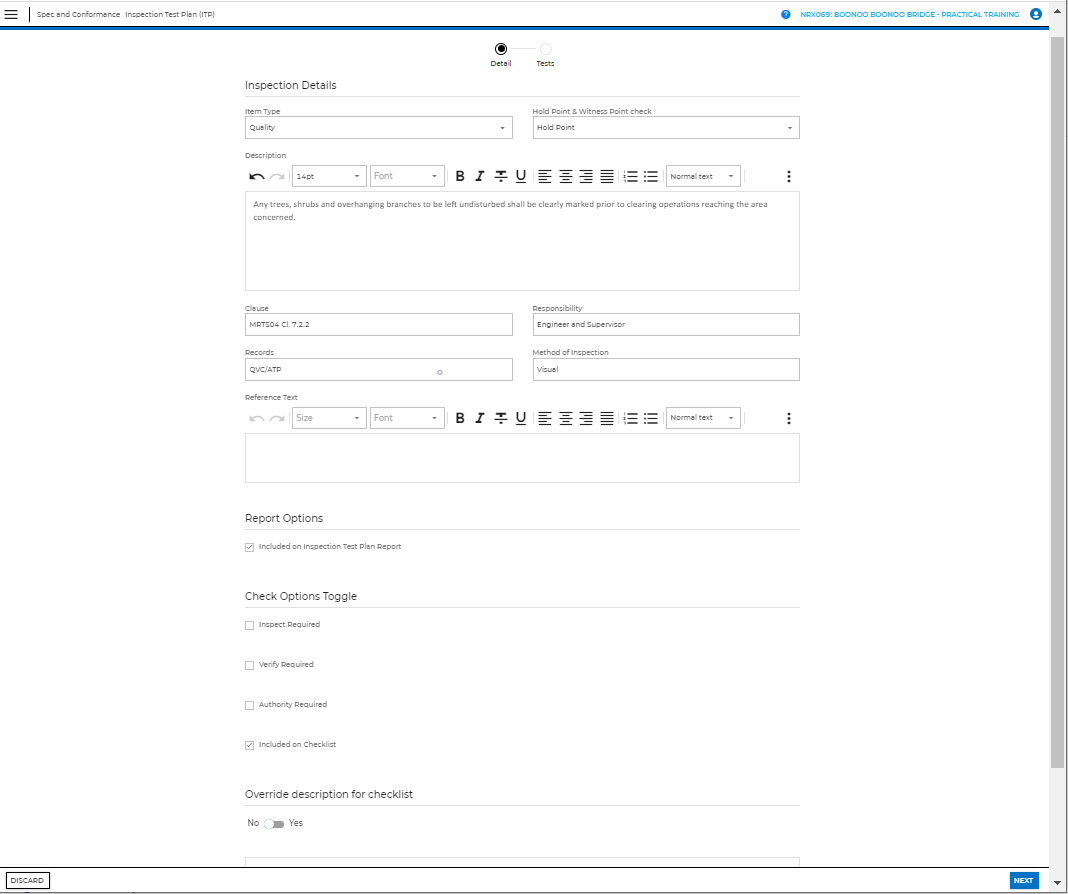The height and width of the screenshot is (894, 1068).
Task: Insert numbered list in the Description toolbar
Action: [x=630, y=177]
